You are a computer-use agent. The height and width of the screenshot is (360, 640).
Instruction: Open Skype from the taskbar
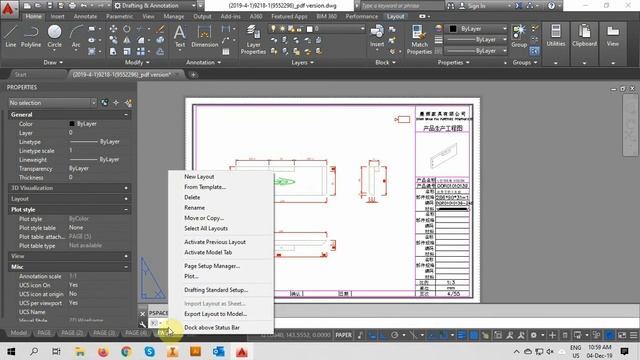coord(149,351)
